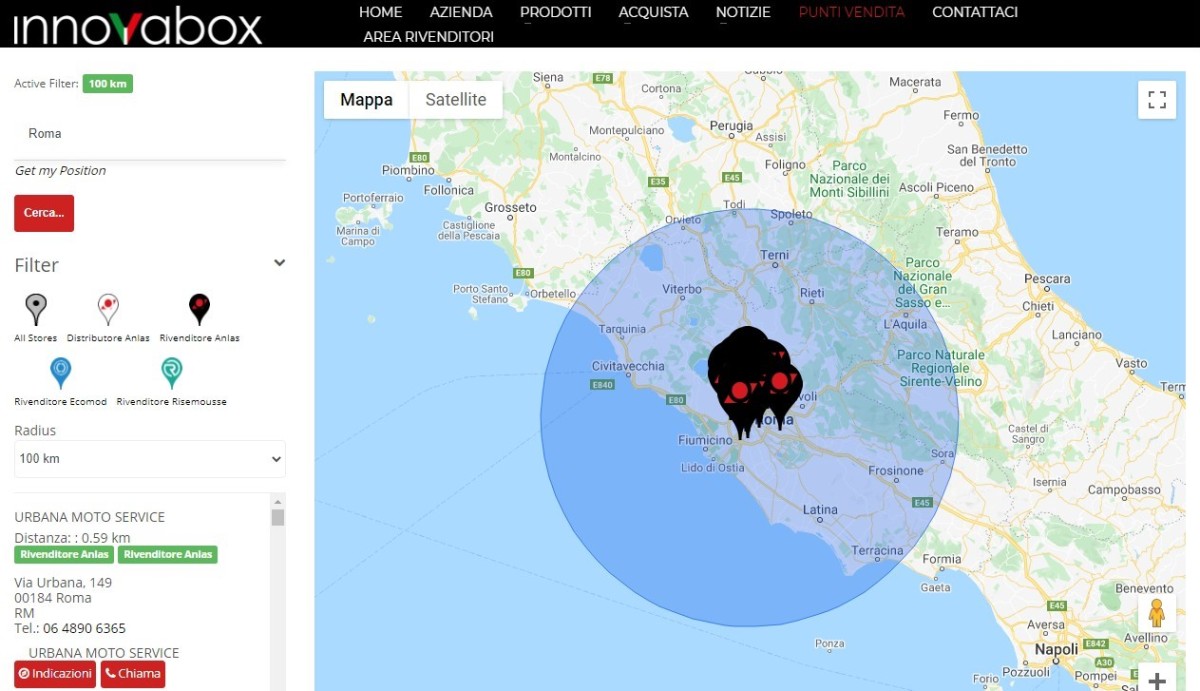Click the Siena label on the map

(x=548, y=77)
